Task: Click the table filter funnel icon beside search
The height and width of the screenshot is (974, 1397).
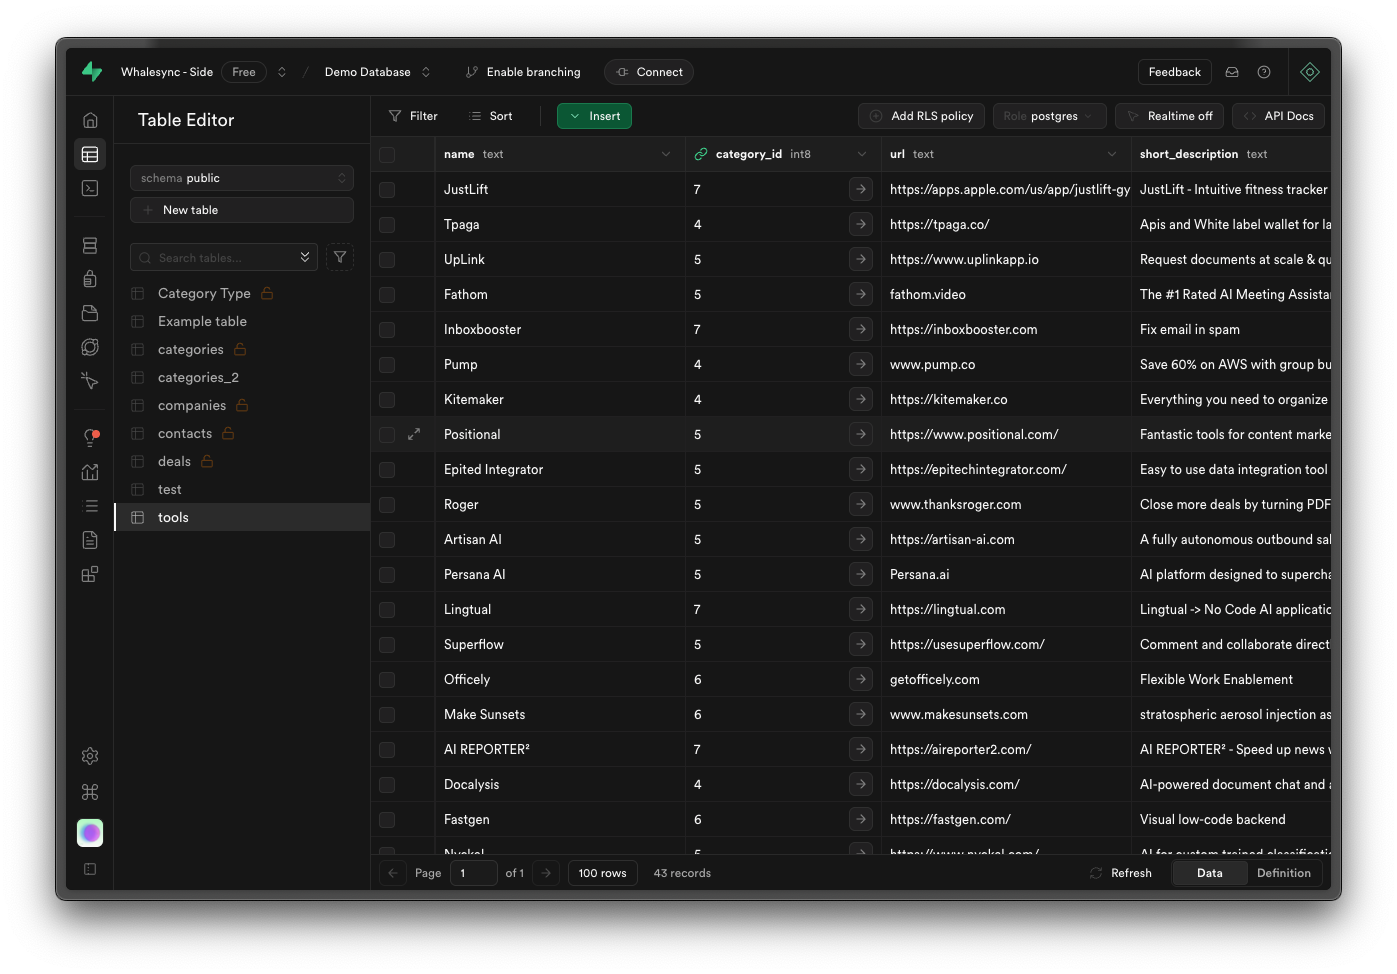Action: tap(340, 257)
